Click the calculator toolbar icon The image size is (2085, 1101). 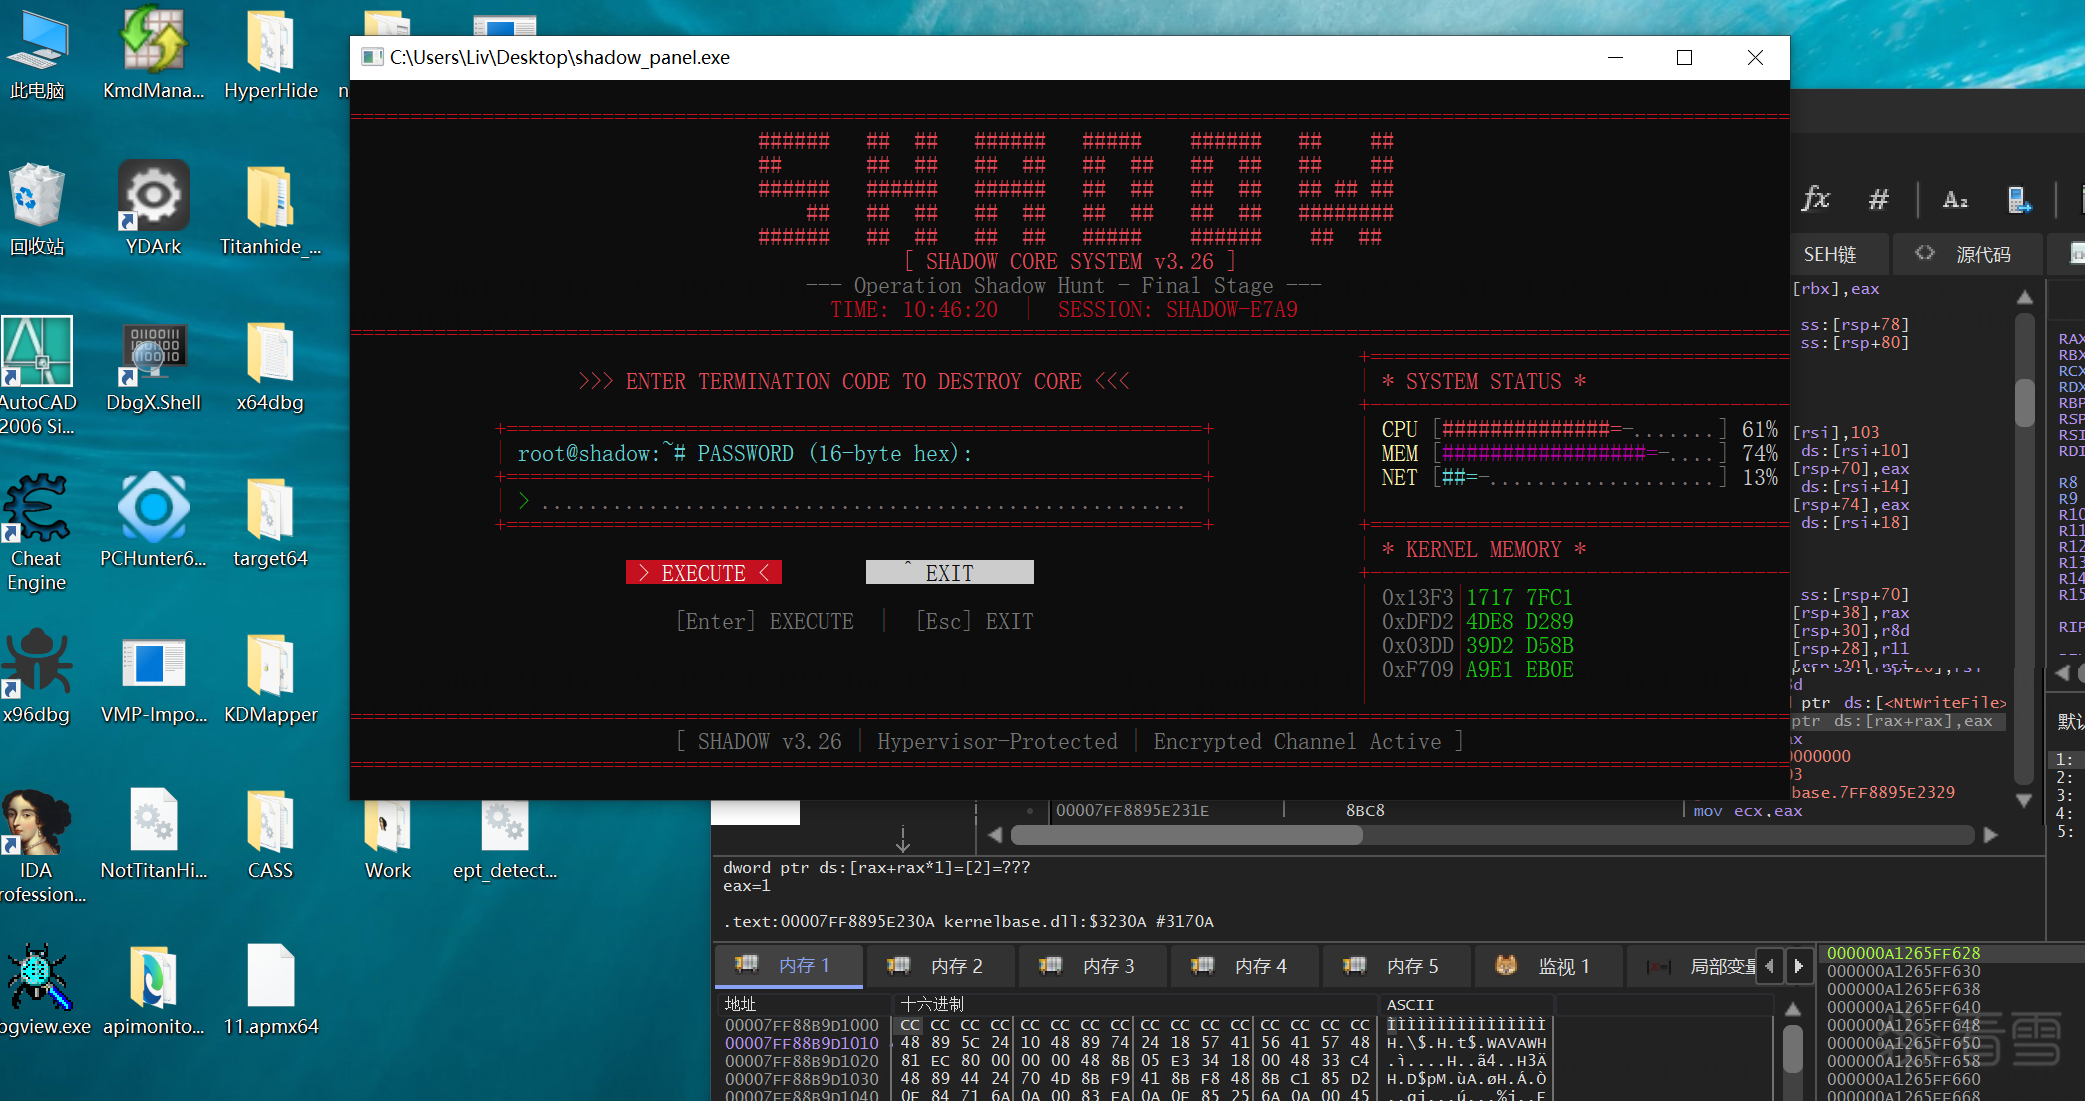pos(2019,199)
